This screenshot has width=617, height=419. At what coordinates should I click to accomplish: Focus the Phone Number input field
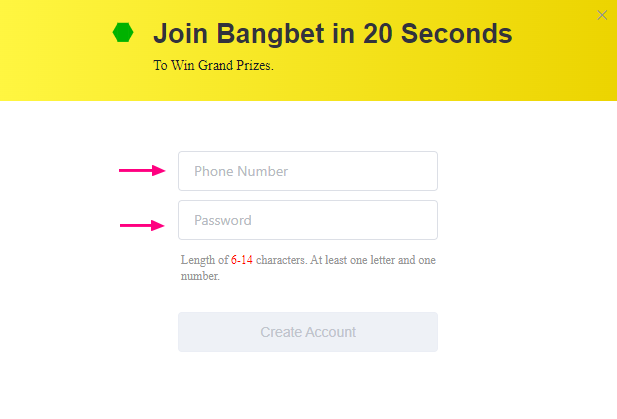[x=307, y=171]
